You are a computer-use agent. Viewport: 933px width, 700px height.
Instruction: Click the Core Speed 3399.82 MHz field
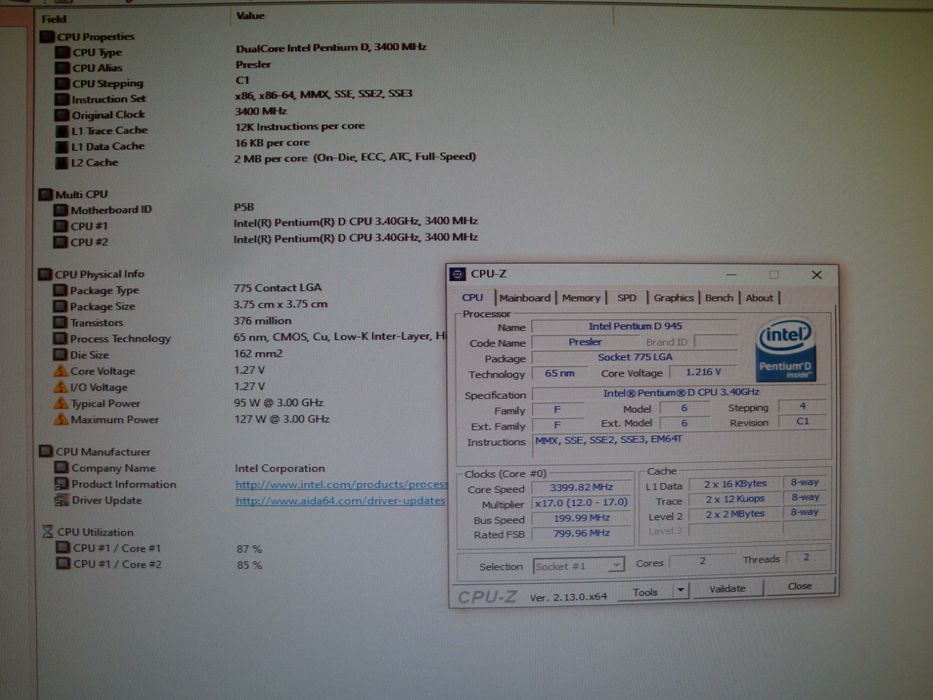tap(581, 488)
